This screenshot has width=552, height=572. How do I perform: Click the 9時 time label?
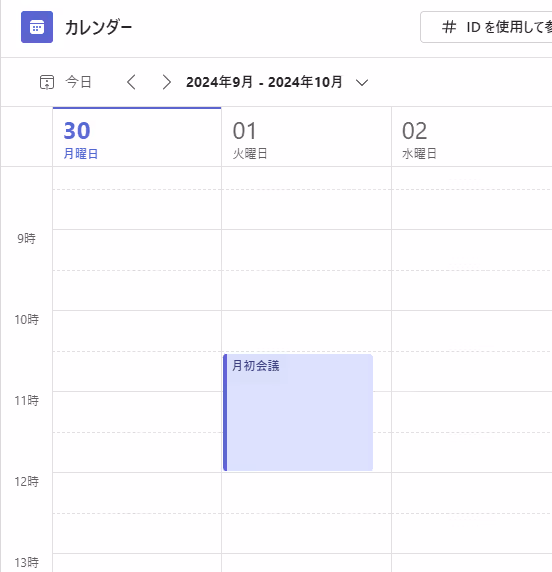pos(27,239)
